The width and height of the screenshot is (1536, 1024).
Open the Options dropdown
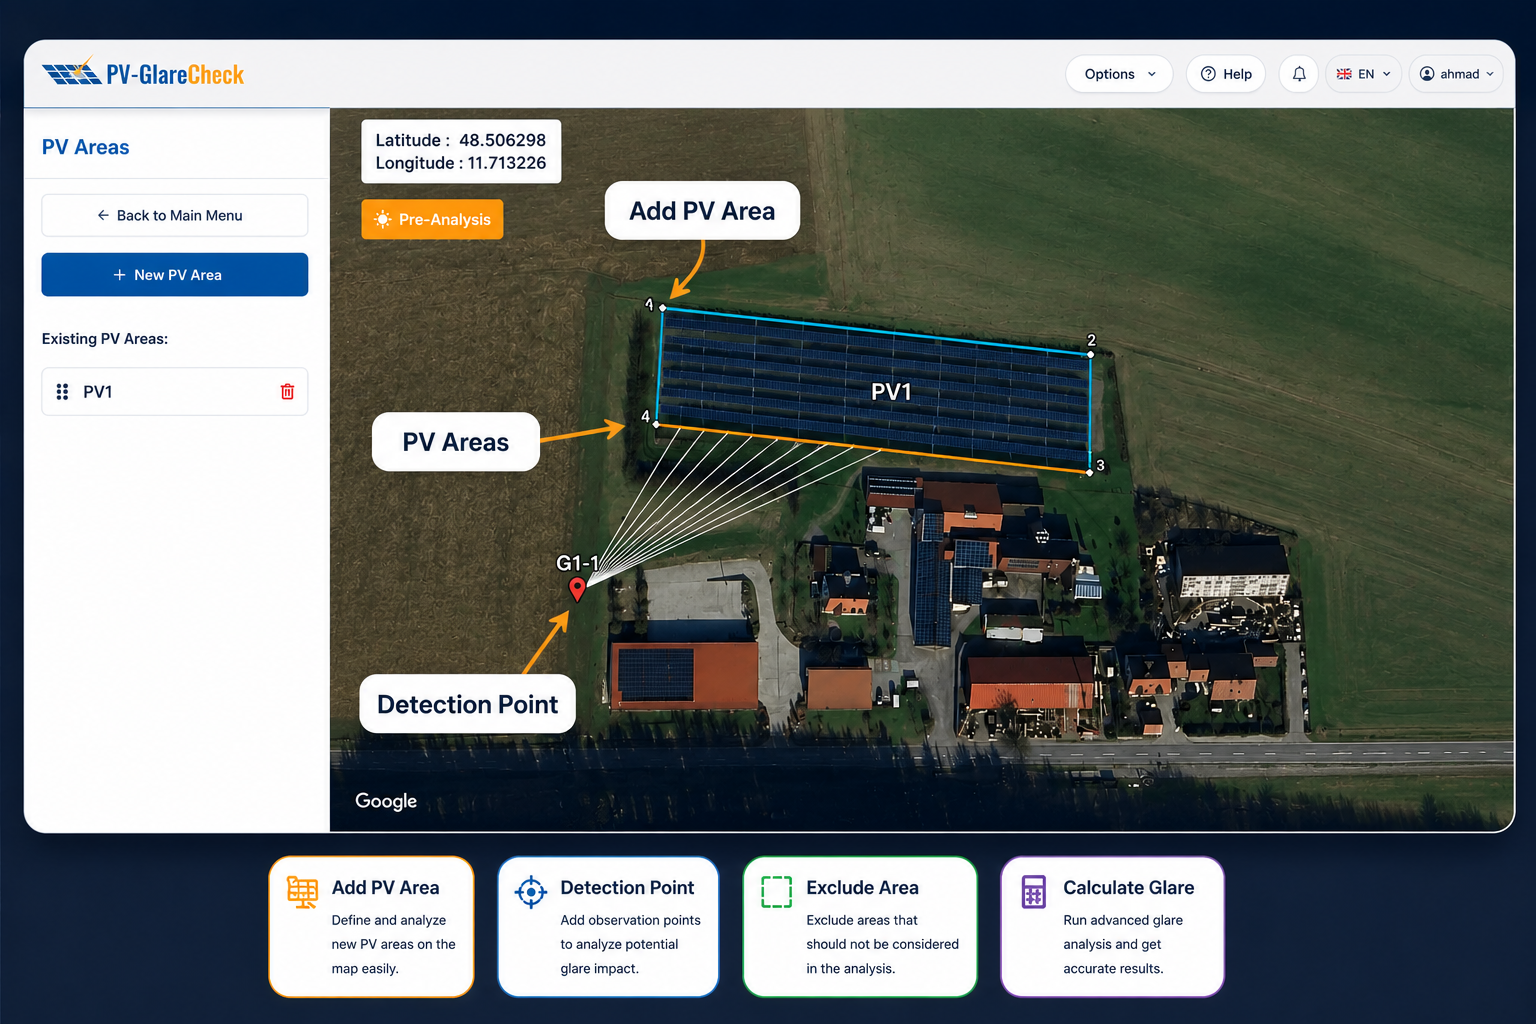coord(1119,74)
